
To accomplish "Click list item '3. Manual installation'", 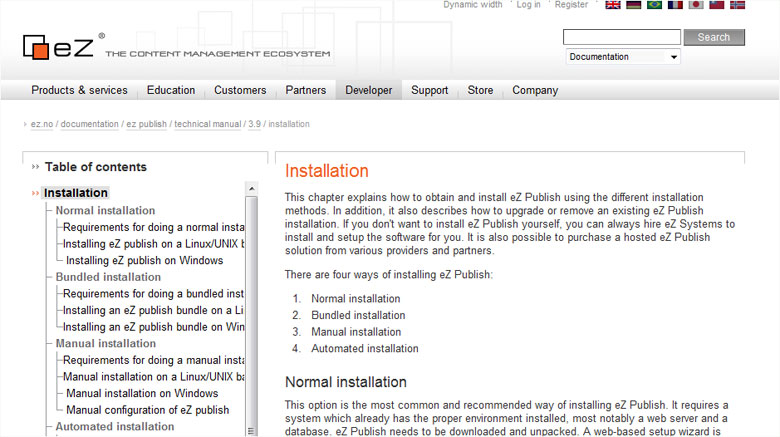I will [356, 332].
